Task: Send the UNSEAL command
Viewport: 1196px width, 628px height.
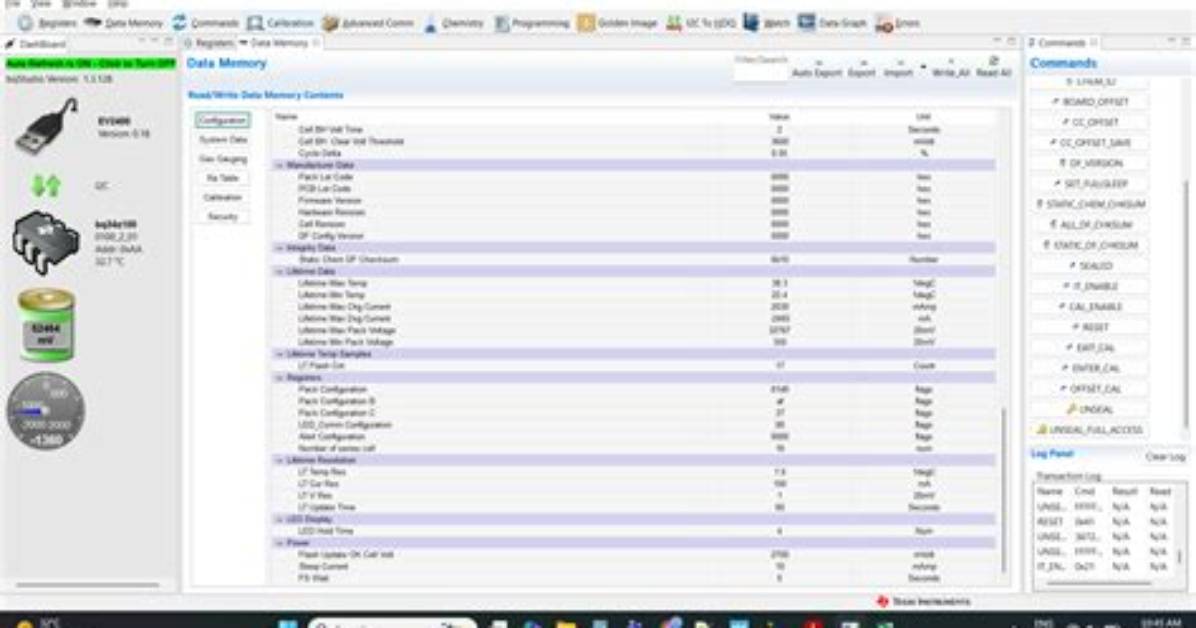Action: coord(1090,410)
